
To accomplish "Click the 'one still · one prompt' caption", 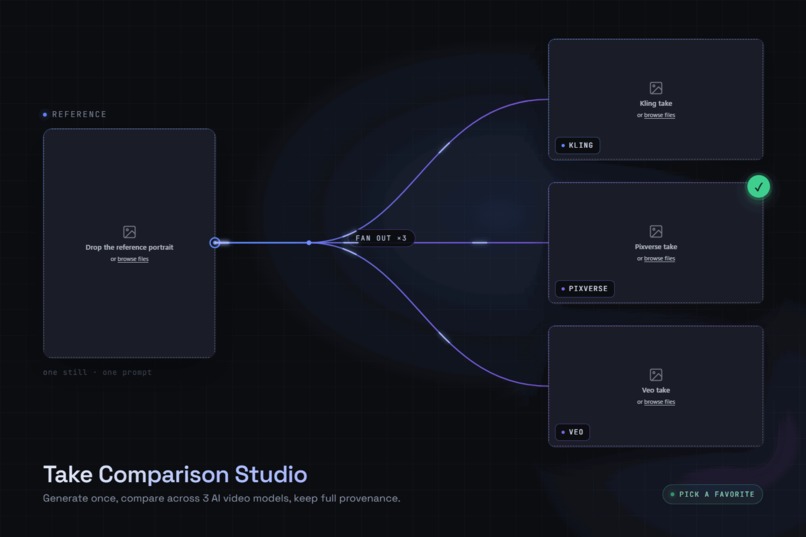I will (98, 372).
